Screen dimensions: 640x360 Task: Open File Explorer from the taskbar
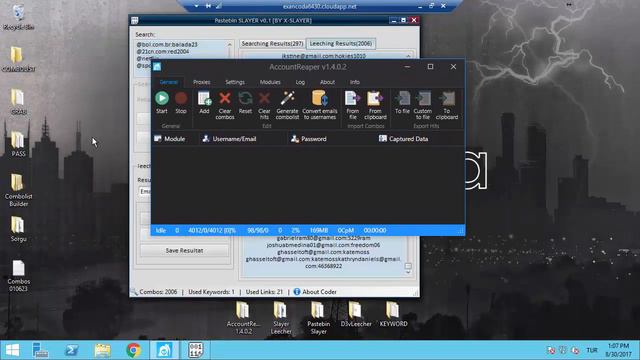click(102, 350)
